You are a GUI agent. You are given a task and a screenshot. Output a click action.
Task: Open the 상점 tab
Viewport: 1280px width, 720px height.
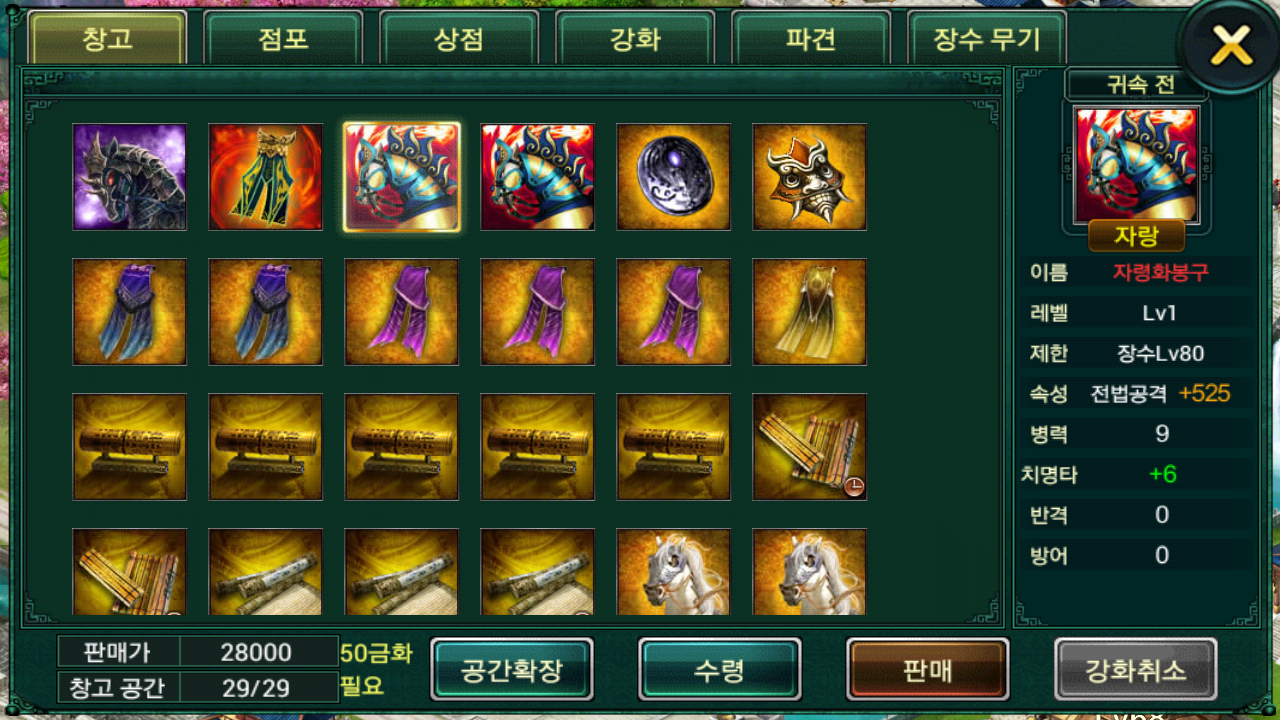[459, 39]
